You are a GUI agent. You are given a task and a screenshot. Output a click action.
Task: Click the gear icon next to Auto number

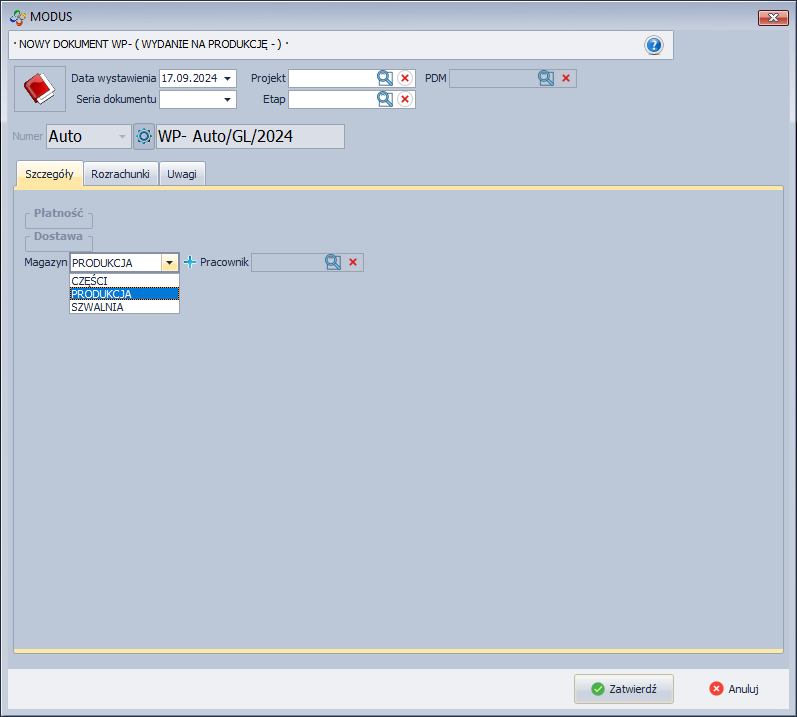click(x=144, y=136)
